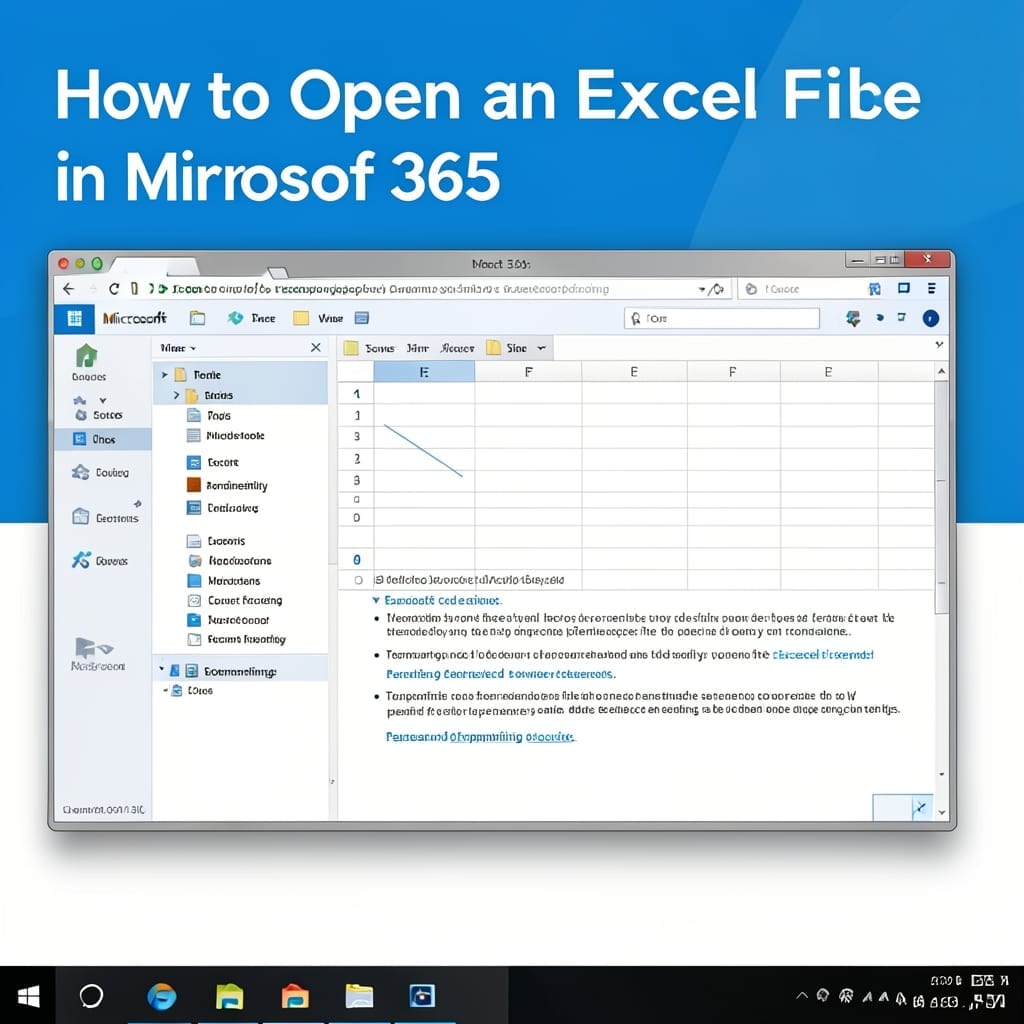Collapse the lower tree section triangle
The image size is (1024, 1024).
tap(161, 669)
